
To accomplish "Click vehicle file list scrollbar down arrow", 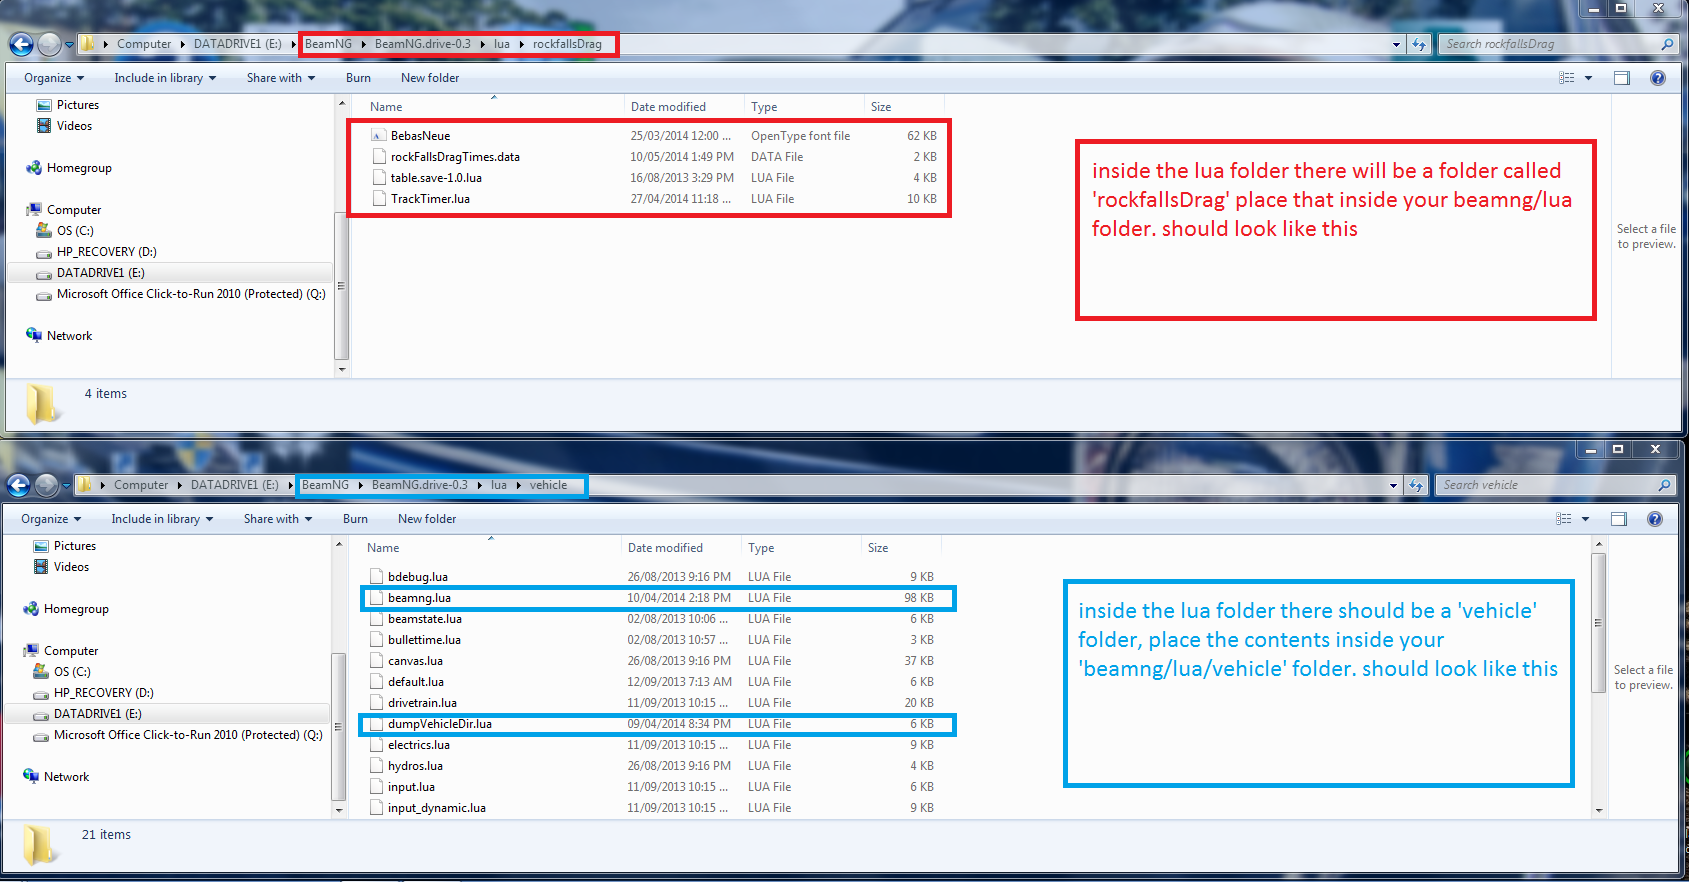I will (x=1599, y=811).
